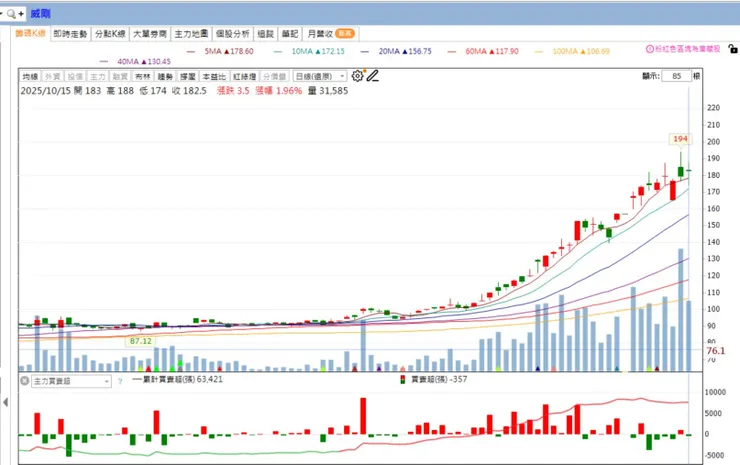The height and width of the screenshot is (465, 740).
Task: Toggle 外資 foreign investor overlay
Action: [x=52, y=76]
